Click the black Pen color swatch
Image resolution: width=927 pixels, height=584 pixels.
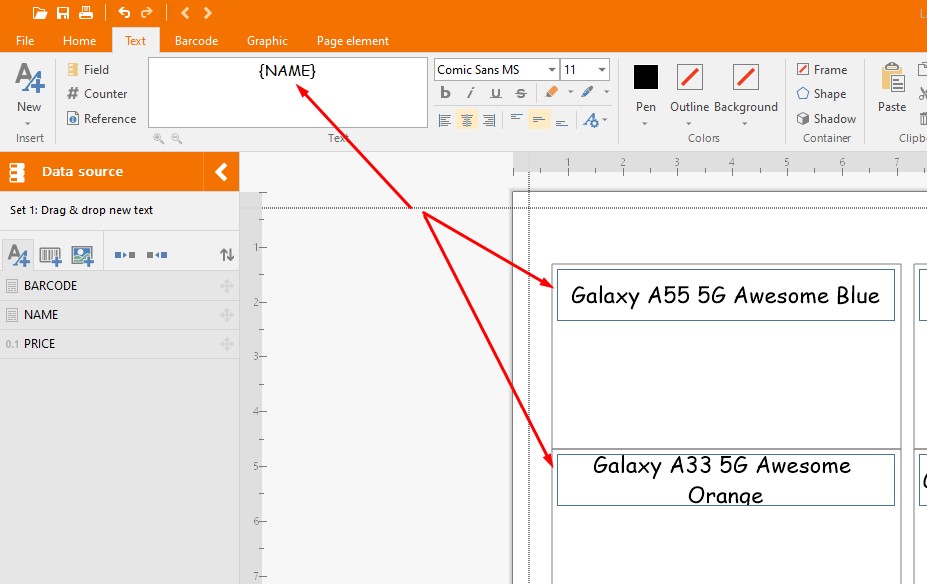point(646,77)
